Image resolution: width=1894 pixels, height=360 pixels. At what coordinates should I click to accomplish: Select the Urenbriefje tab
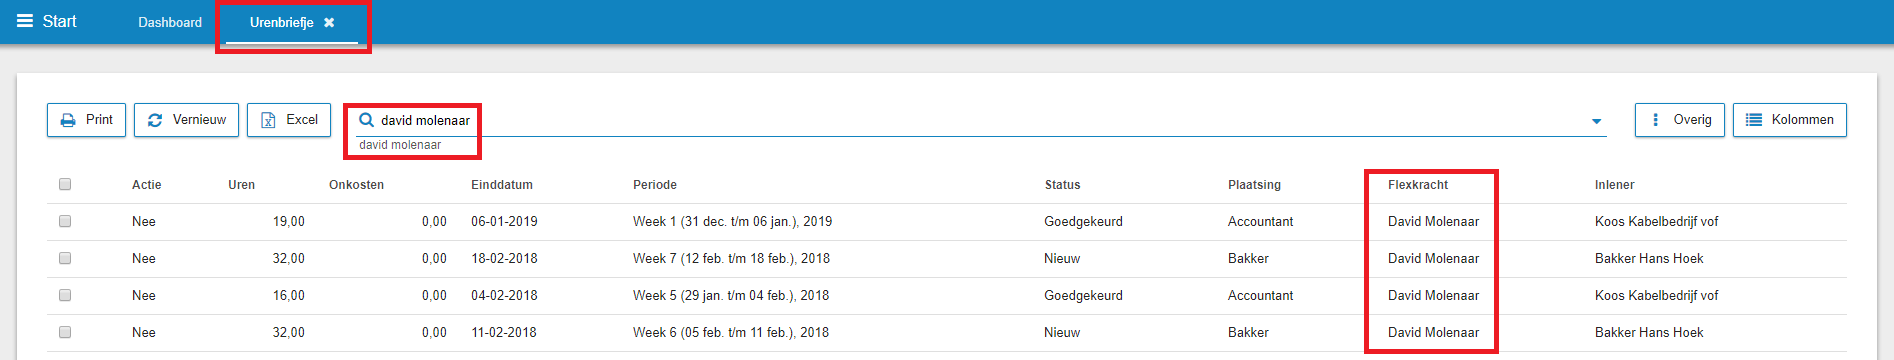(282, 22)
